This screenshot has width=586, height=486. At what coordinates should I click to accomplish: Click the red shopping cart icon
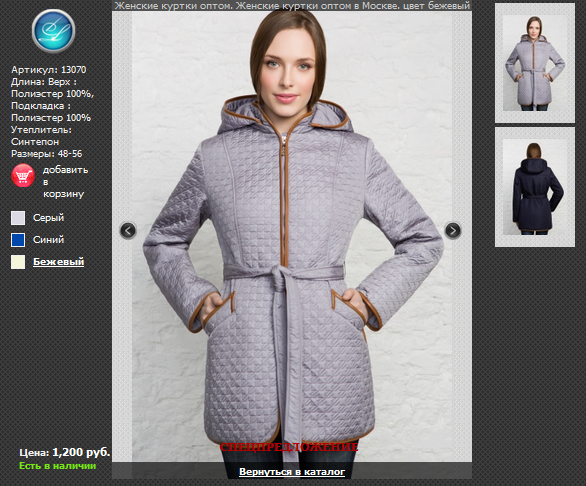coord(23,175)
